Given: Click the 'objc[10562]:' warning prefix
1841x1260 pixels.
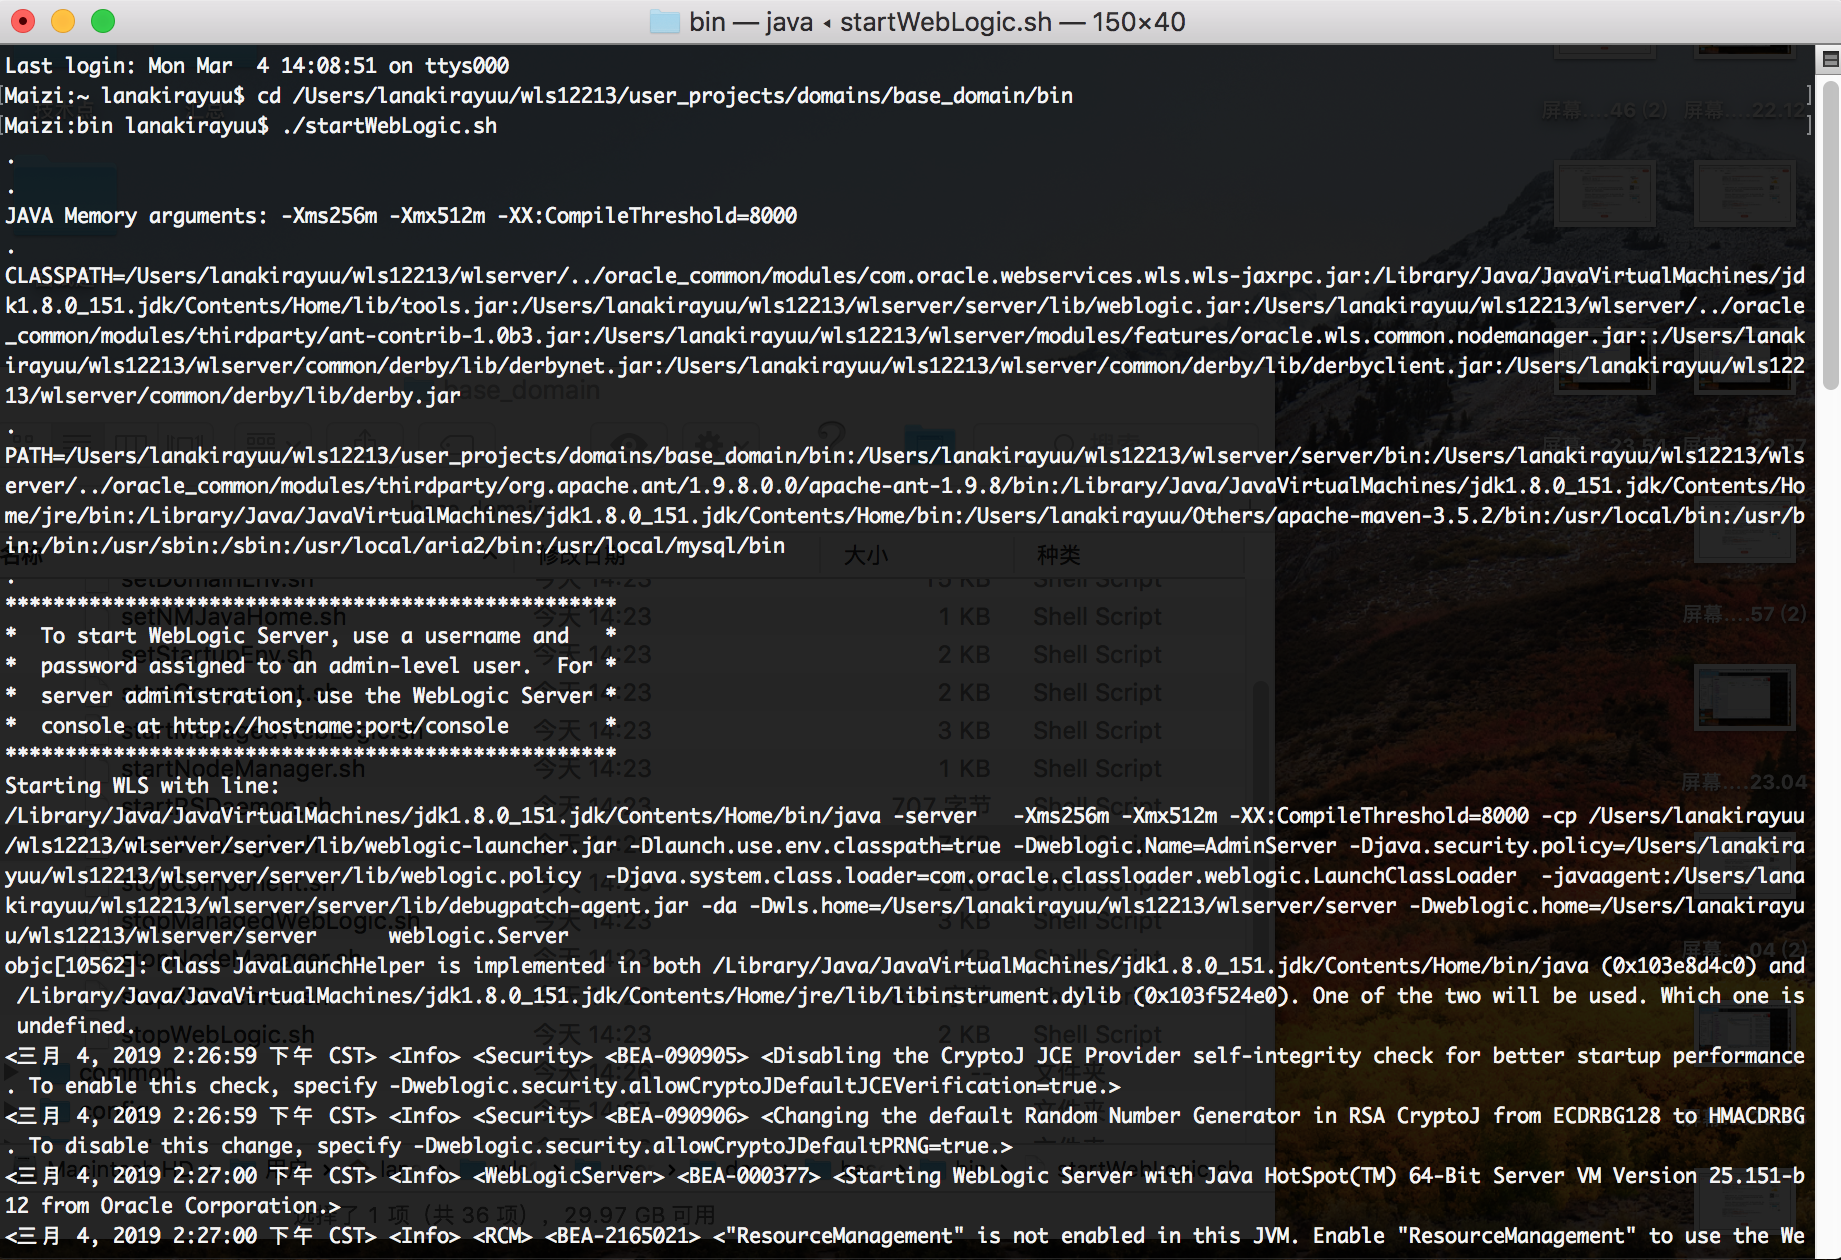Looking at the screenshot, I should 77,966.
